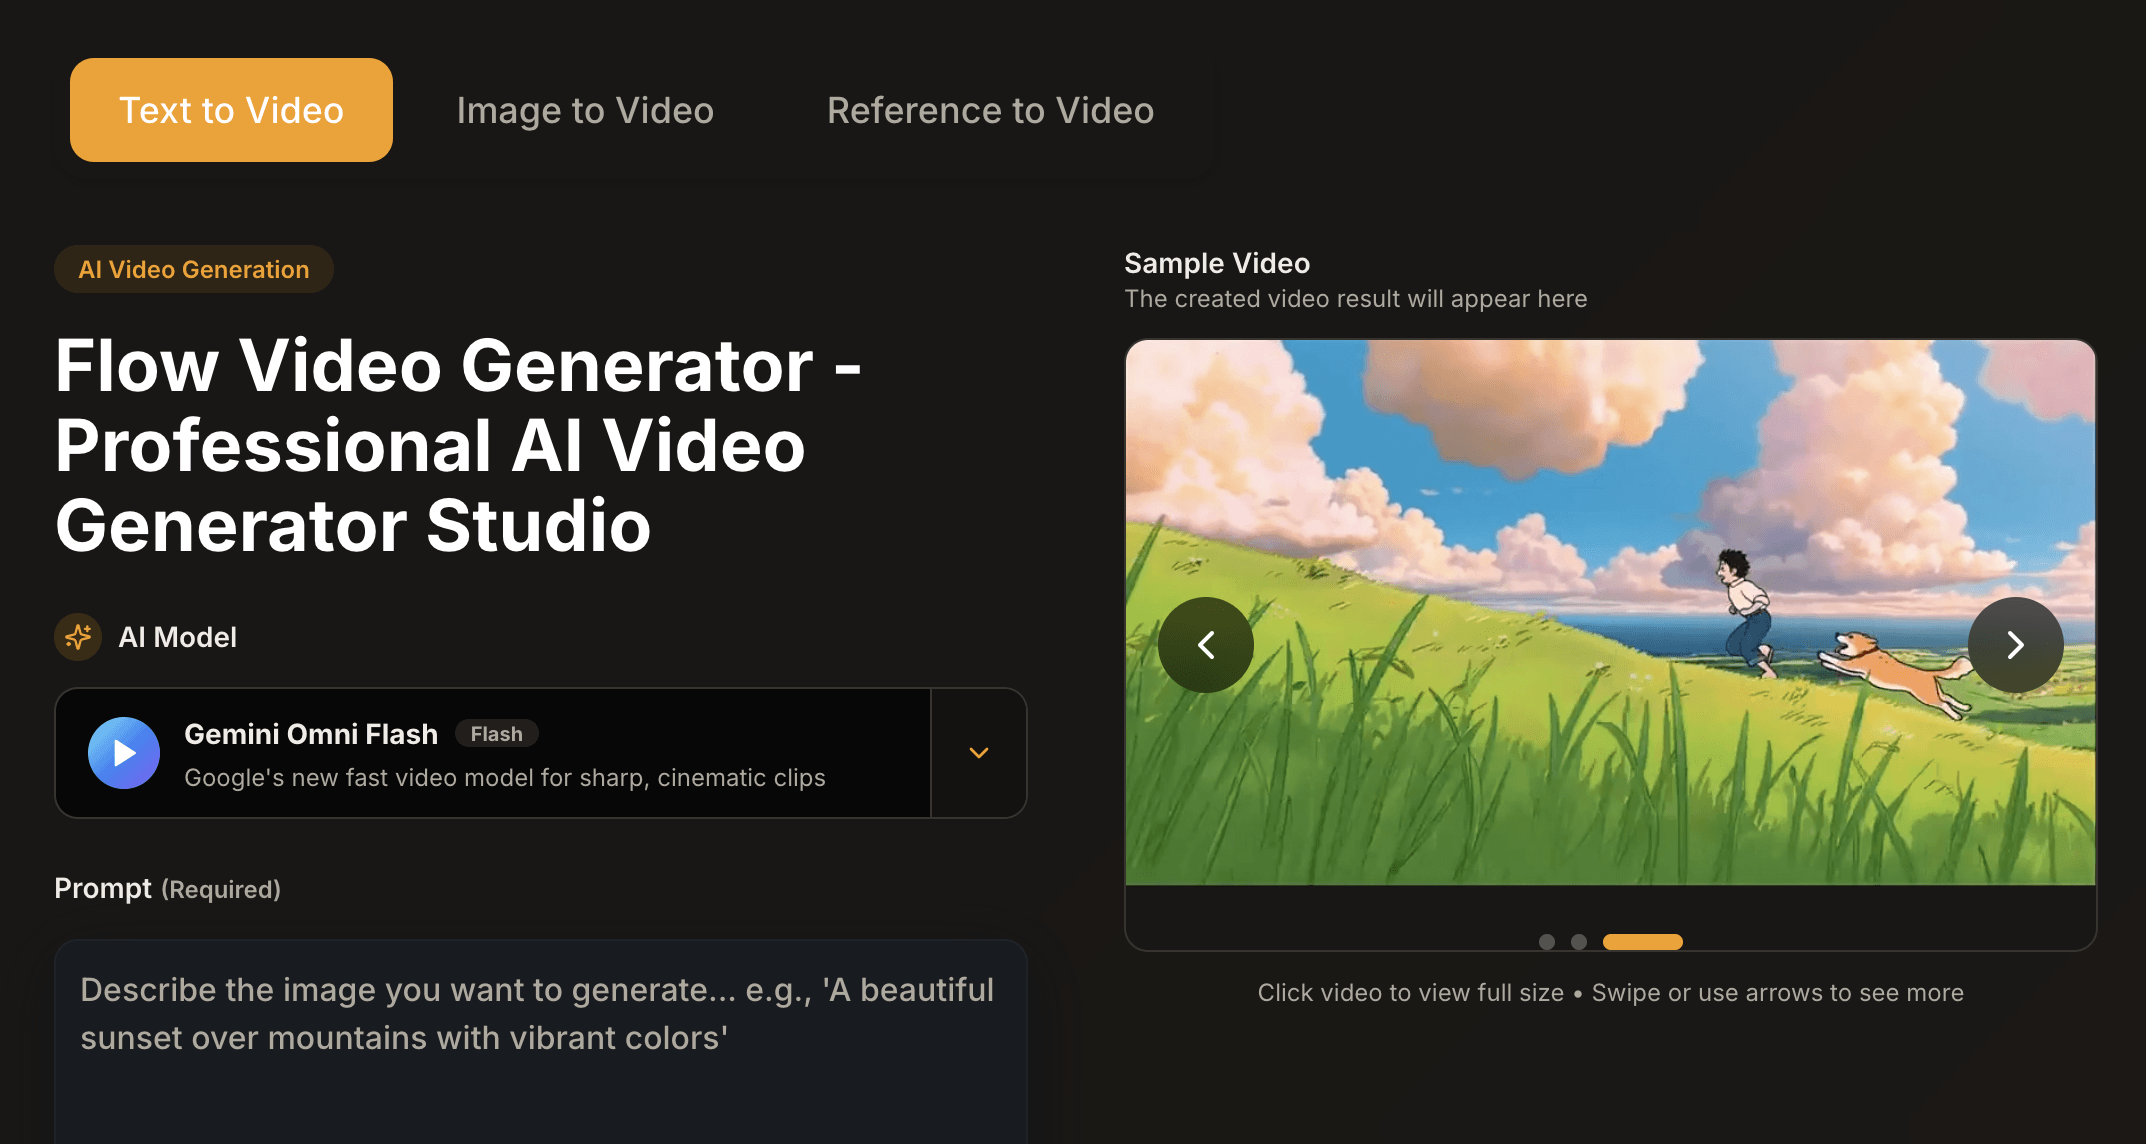
Task: Click the Gemini Omni Flash play icon
Action: [x=124, y=753]
